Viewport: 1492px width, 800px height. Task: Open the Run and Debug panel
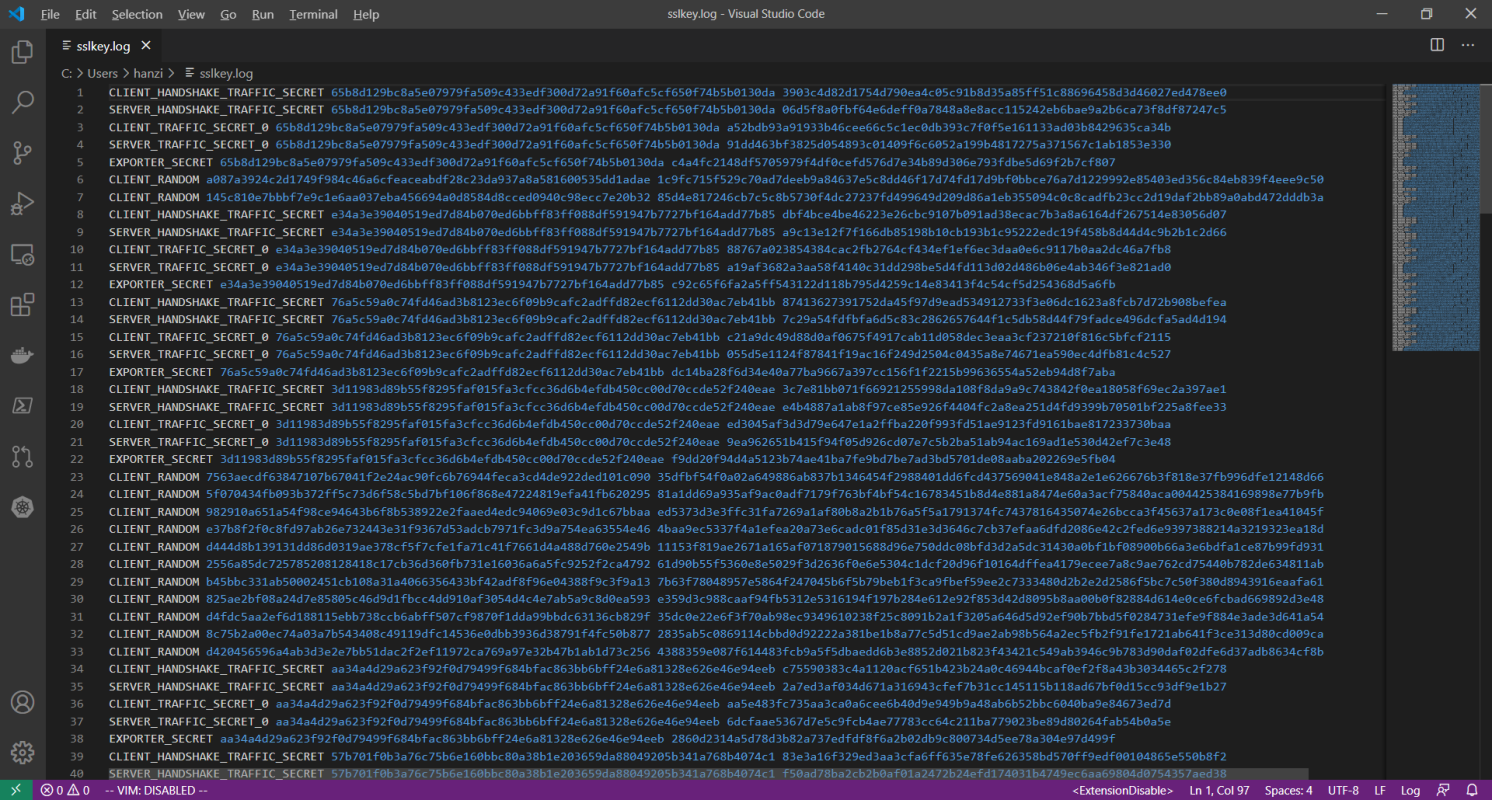pos(22,203)
